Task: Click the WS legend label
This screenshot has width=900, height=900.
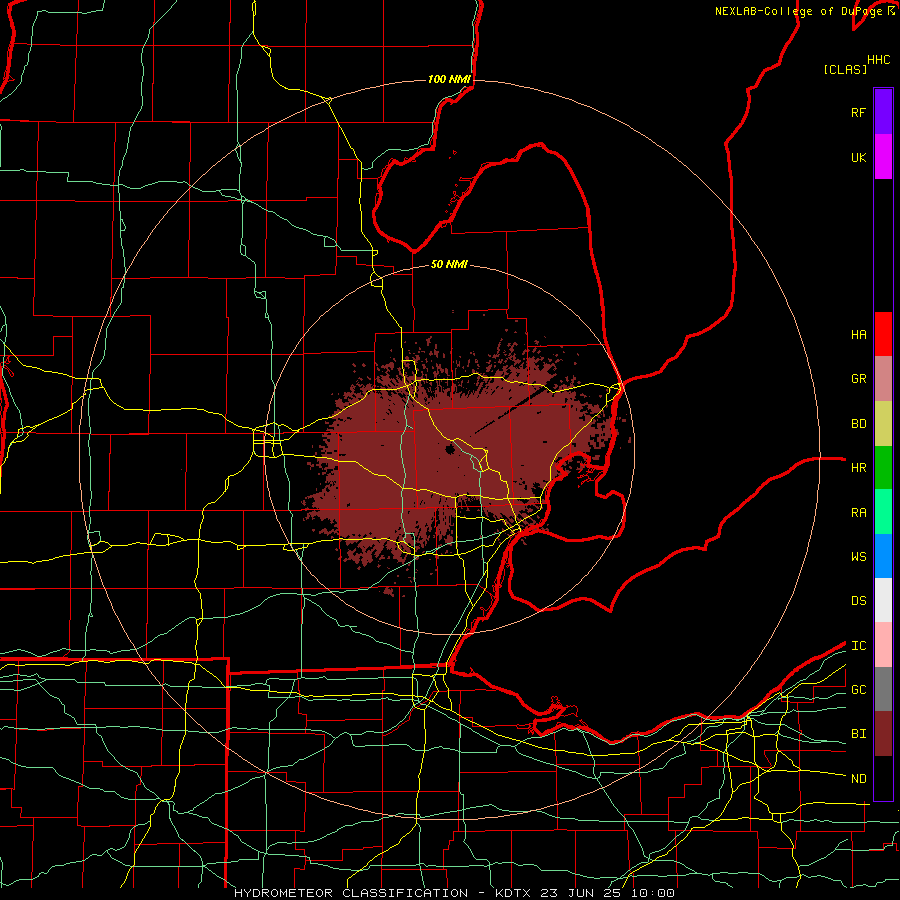Action: point(858,556)
